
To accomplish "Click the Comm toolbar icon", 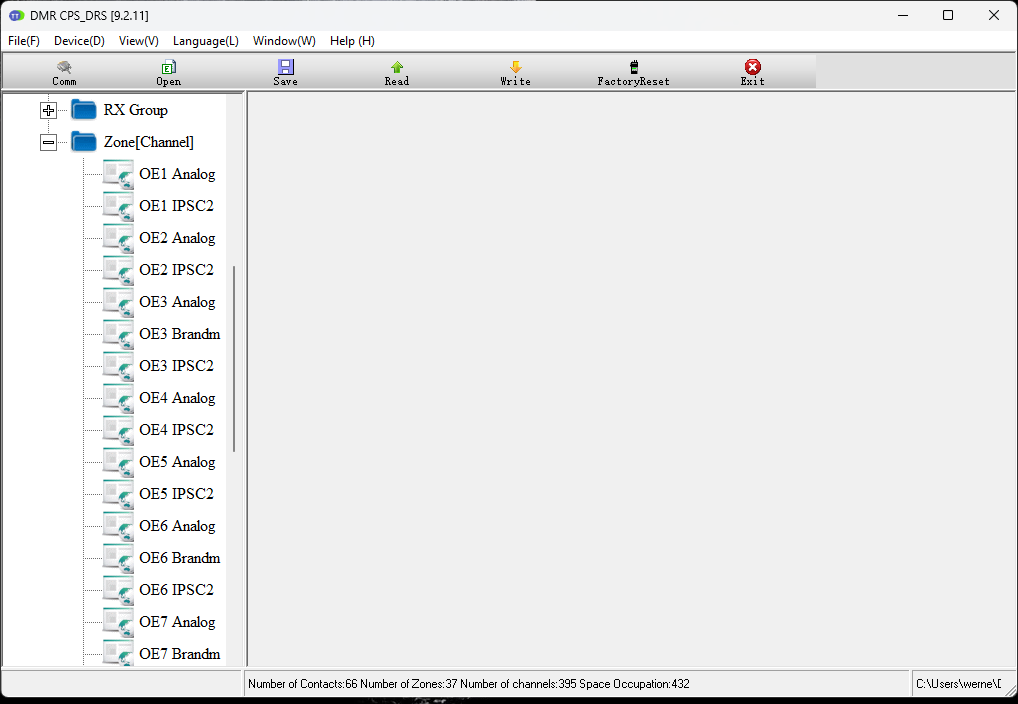I will (x=64, y=67).
